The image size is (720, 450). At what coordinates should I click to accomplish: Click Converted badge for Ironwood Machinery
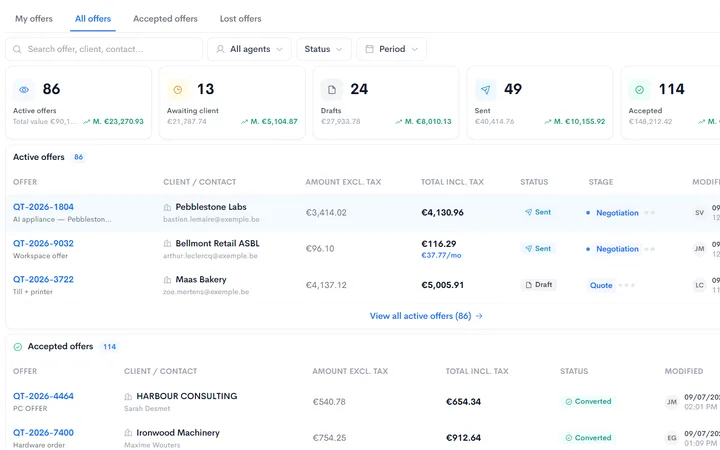pos(588,438)
